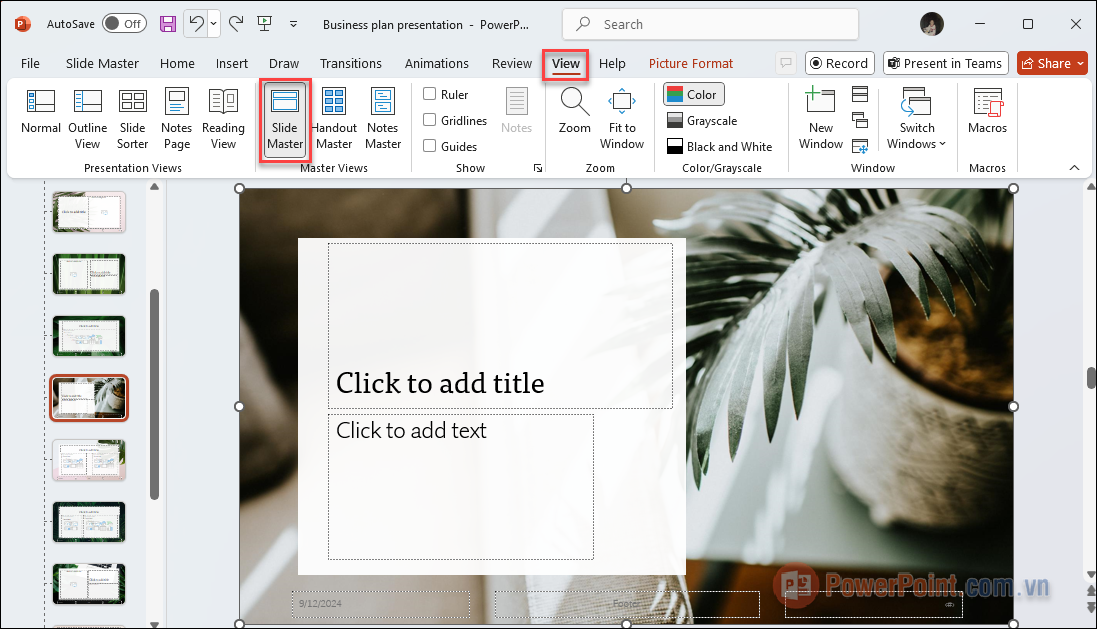Switch to Grayscale mode
Image resolution: width=1097 pixels, height=629 pixels.
click(x=702, y=120)
